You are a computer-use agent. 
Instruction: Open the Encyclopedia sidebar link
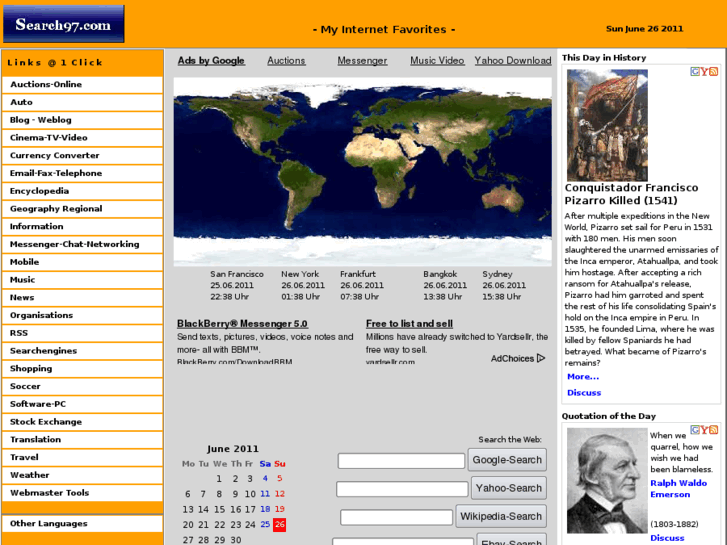83,191
